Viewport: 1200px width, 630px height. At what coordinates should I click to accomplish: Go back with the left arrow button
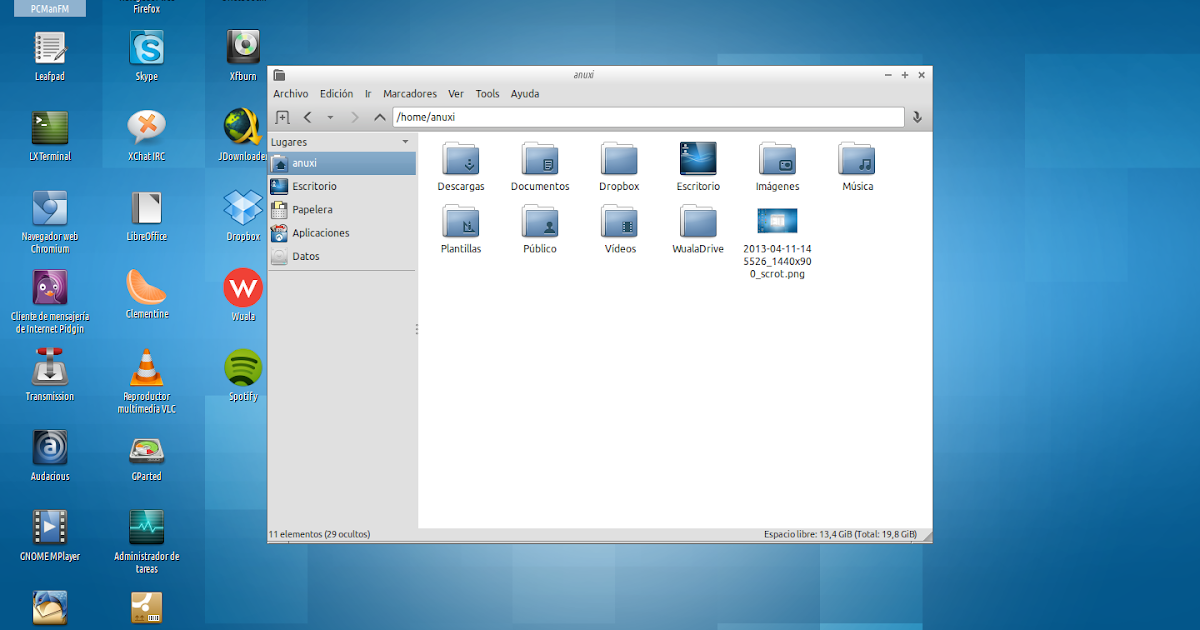(307, 118)
